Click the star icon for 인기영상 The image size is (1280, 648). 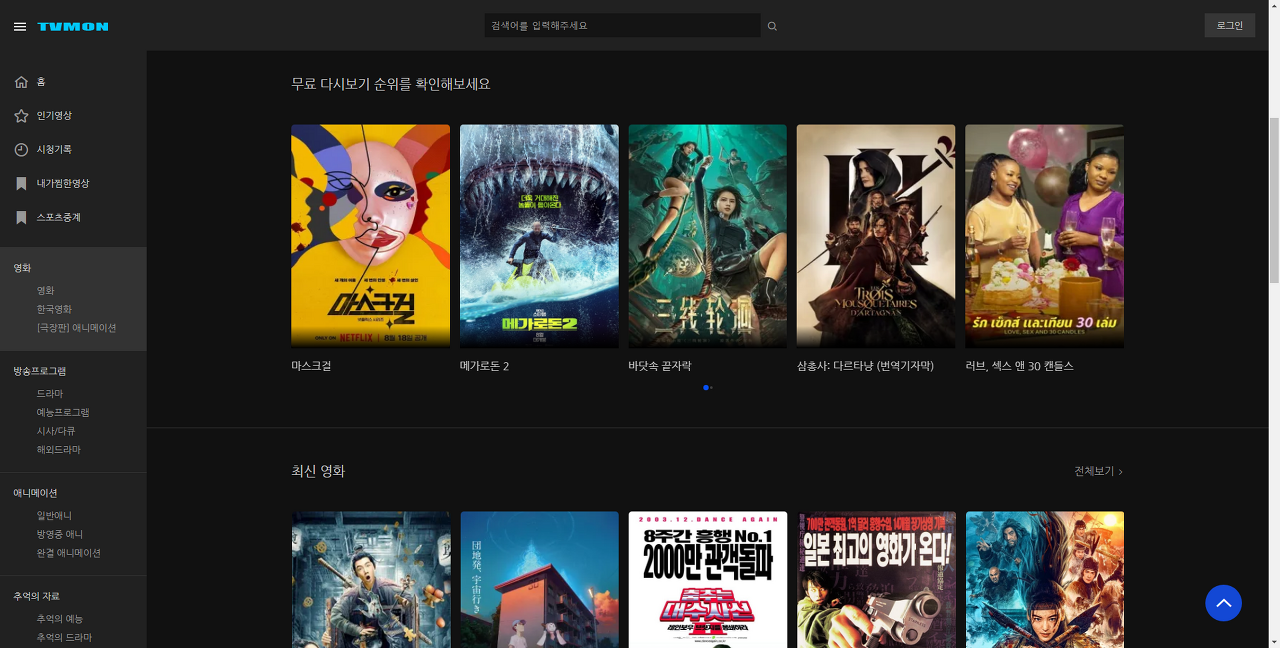pos(21,116)
